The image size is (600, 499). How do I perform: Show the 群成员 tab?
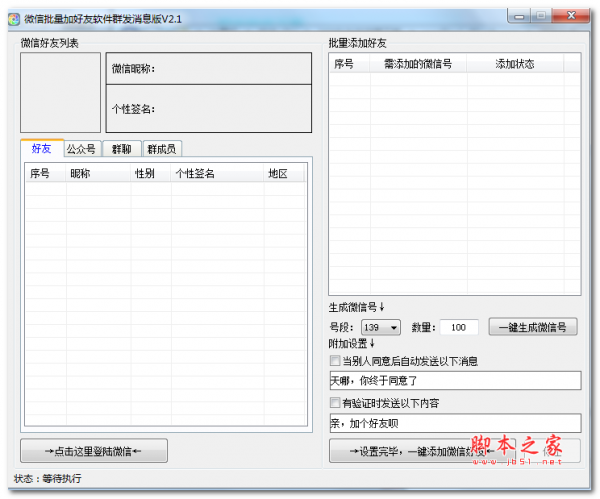[x=162, y=149]
